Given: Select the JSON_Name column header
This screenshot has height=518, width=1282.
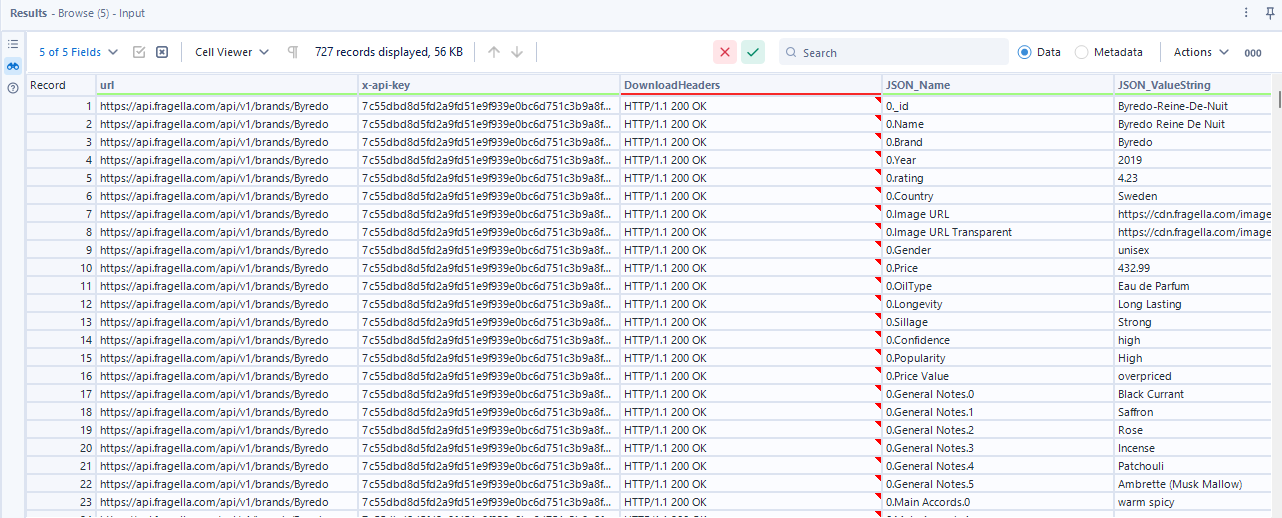Looking at the screenshot, I should pos(998,85).
